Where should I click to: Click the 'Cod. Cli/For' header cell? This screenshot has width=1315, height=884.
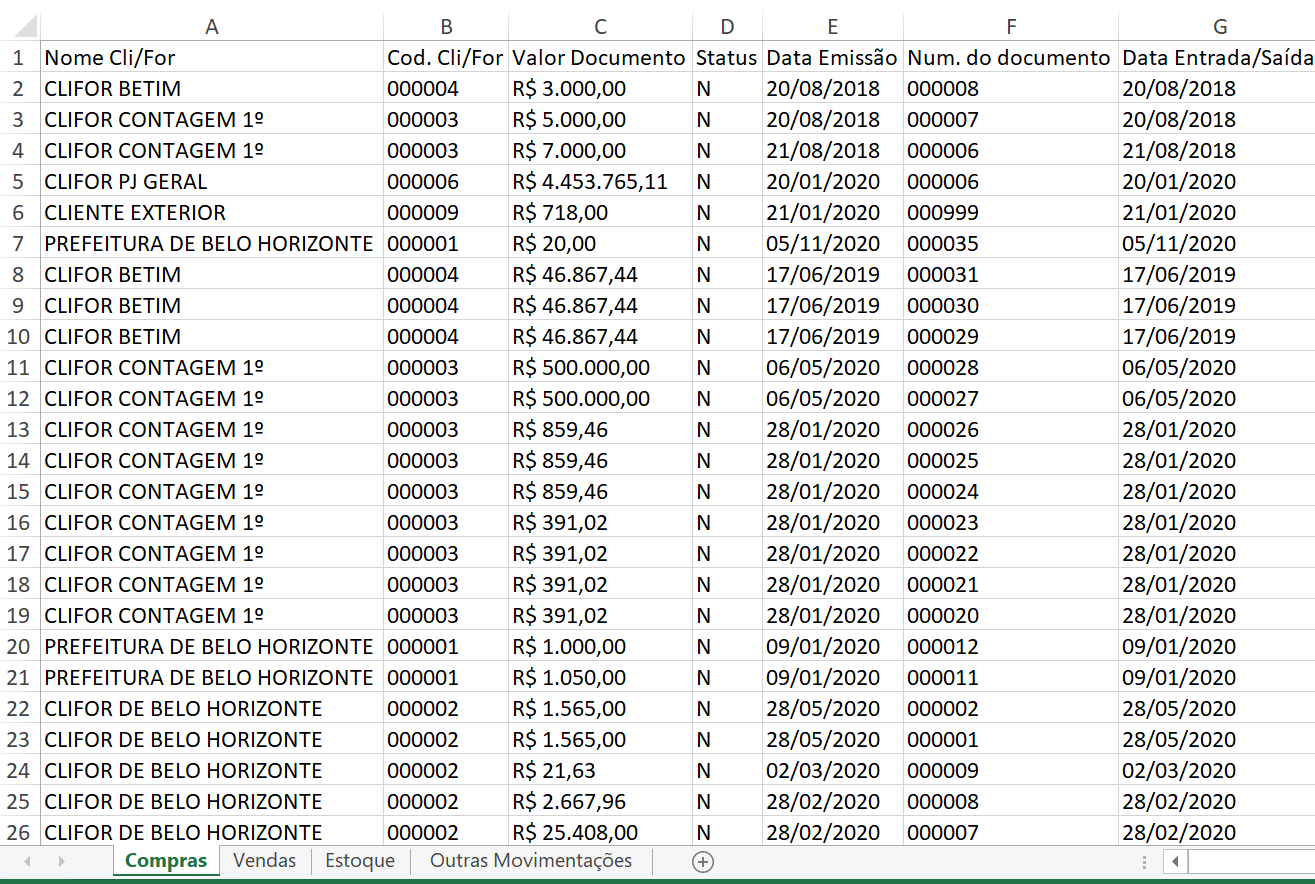tap(446, 58)
